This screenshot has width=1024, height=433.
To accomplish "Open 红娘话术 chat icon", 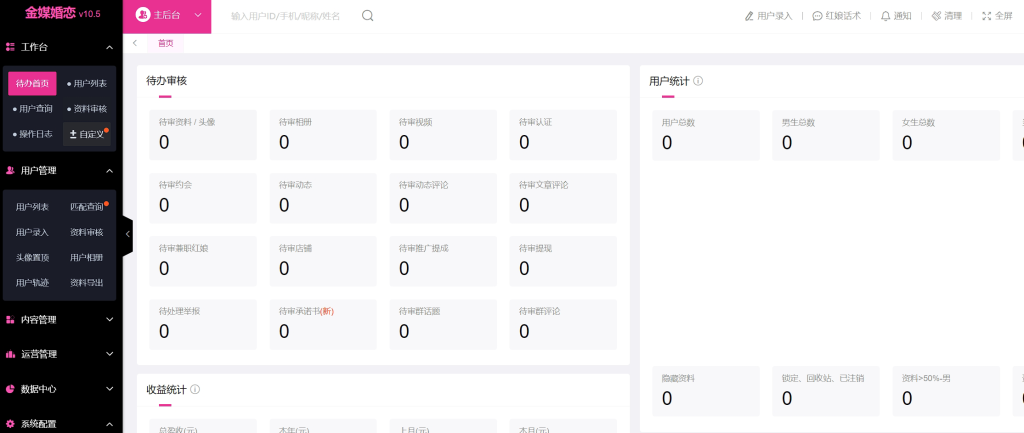I will pyautogui.click(x=817, y=16).
